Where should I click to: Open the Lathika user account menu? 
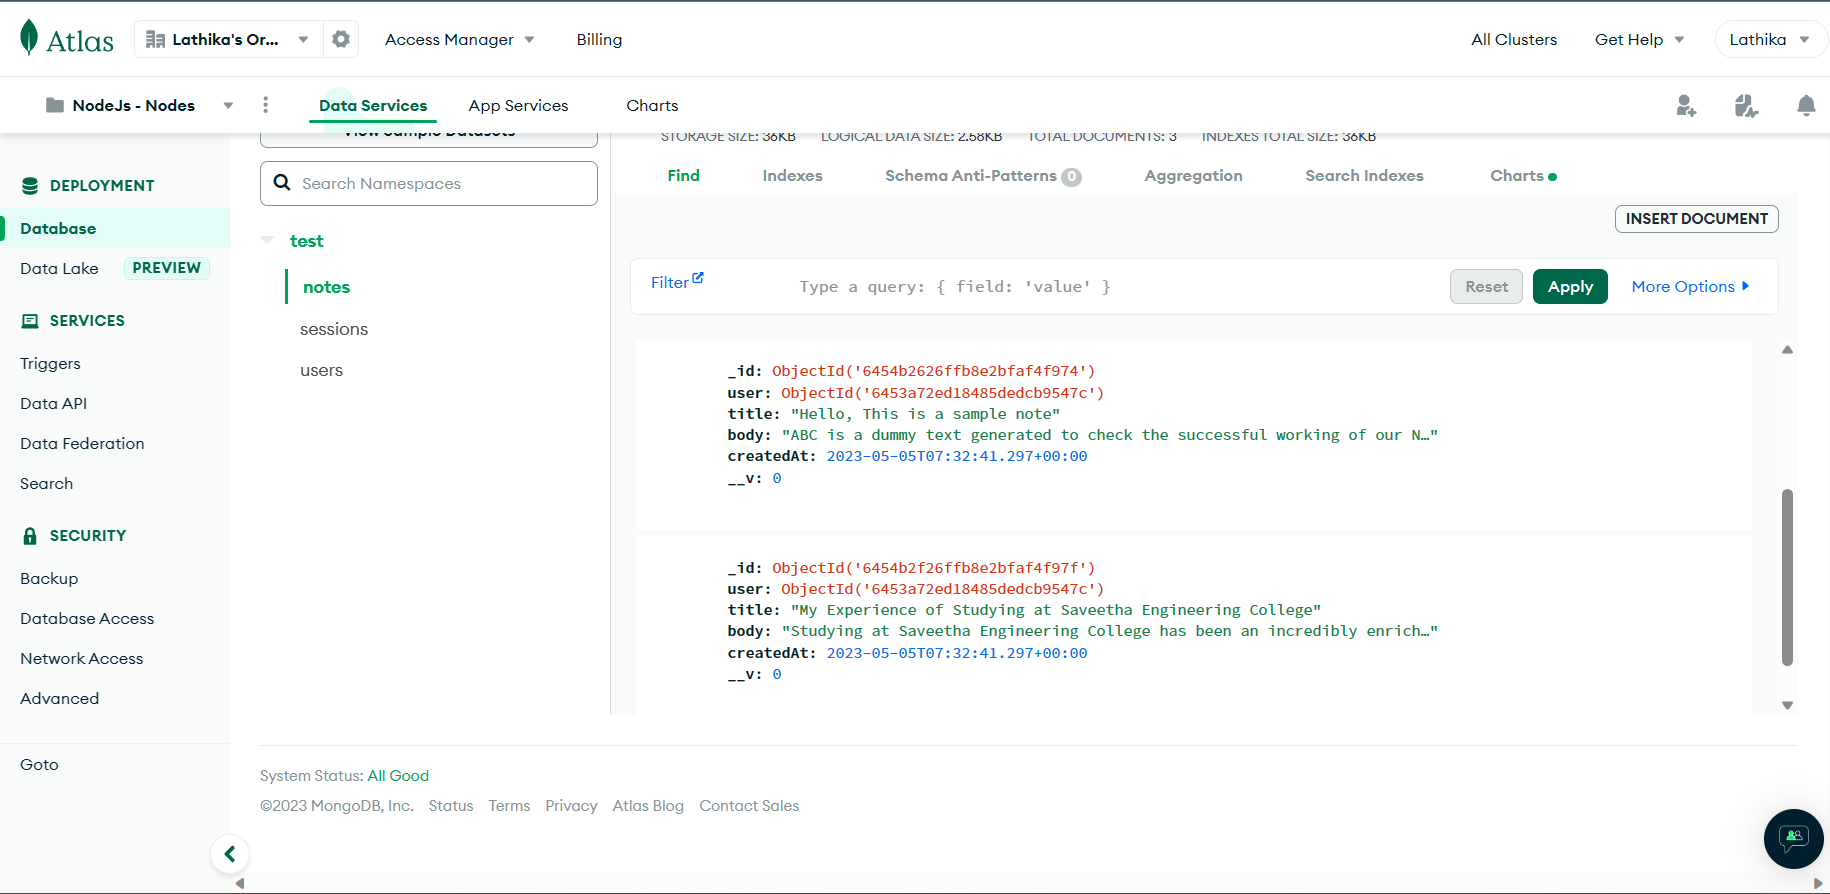pos(1770,39)
